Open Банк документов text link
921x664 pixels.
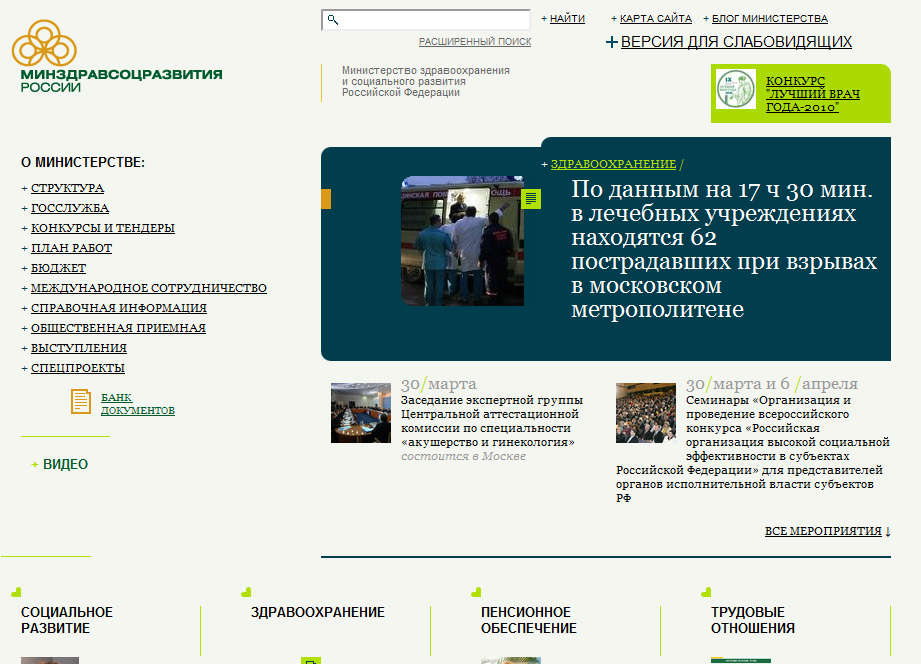pos(137,404)
